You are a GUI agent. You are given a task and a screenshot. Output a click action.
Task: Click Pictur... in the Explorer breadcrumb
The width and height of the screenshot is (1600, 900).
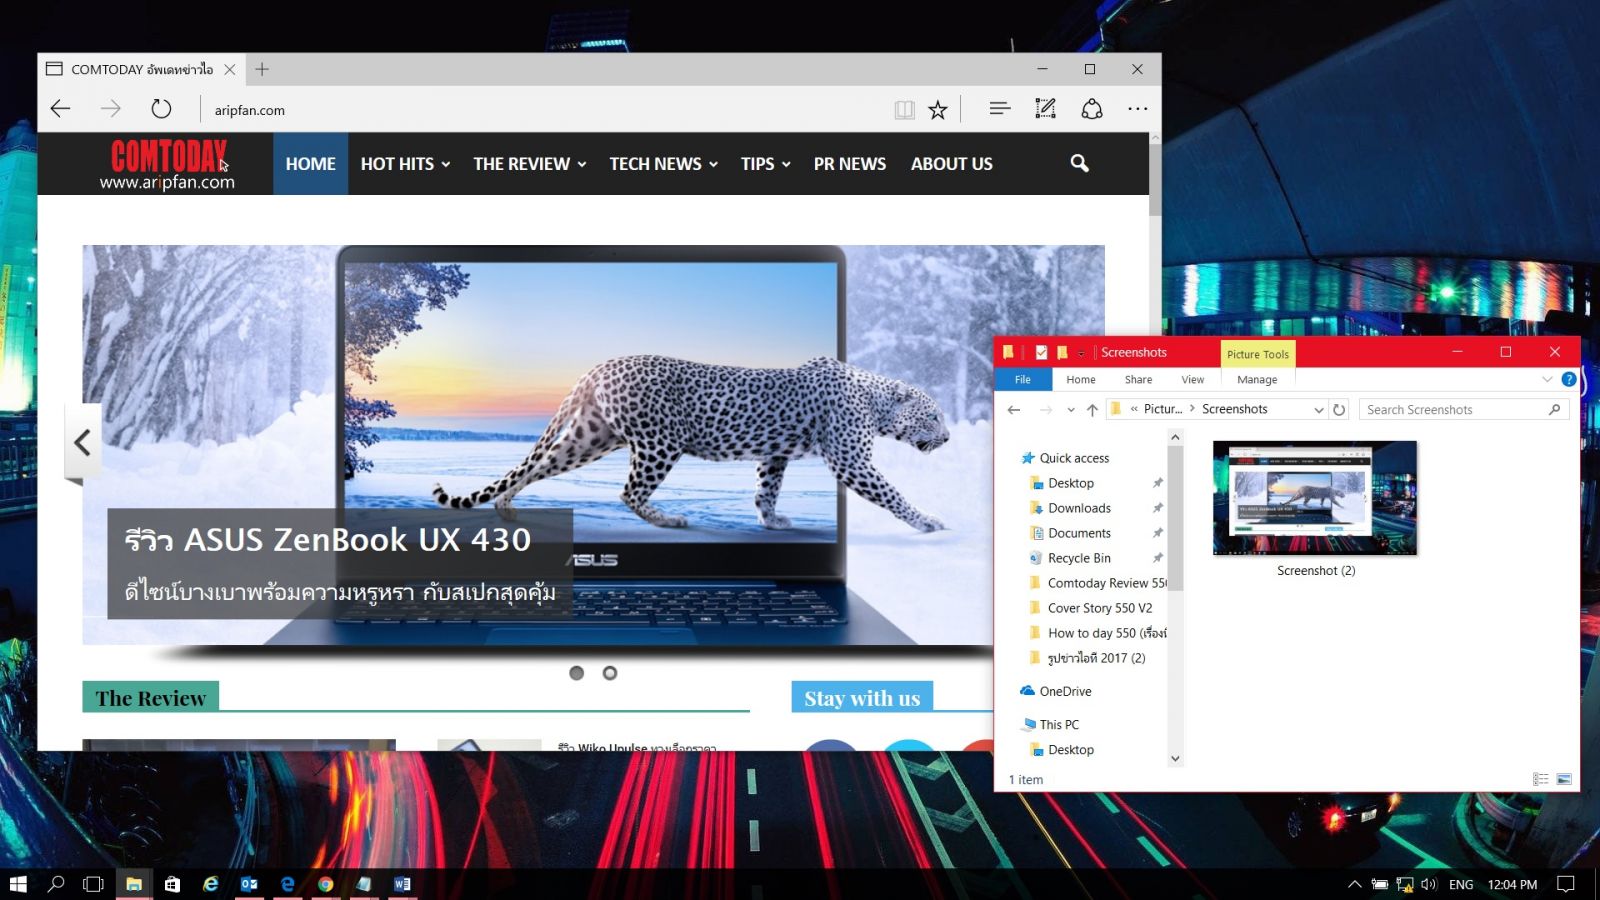coord(1163,409)
